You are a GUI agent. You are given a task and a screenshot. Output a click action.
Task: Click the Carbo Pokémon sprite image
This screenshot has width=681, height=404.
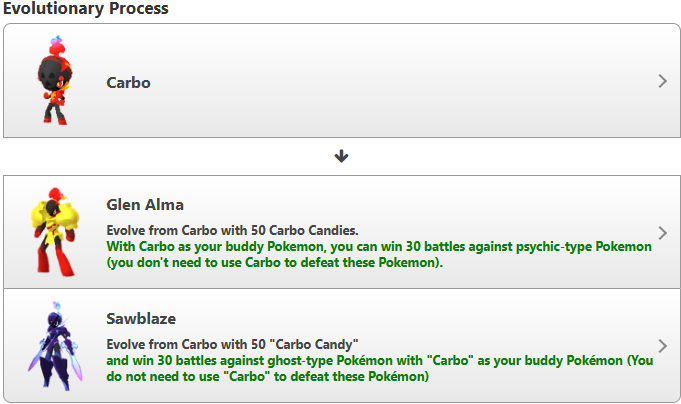[54, 80]
